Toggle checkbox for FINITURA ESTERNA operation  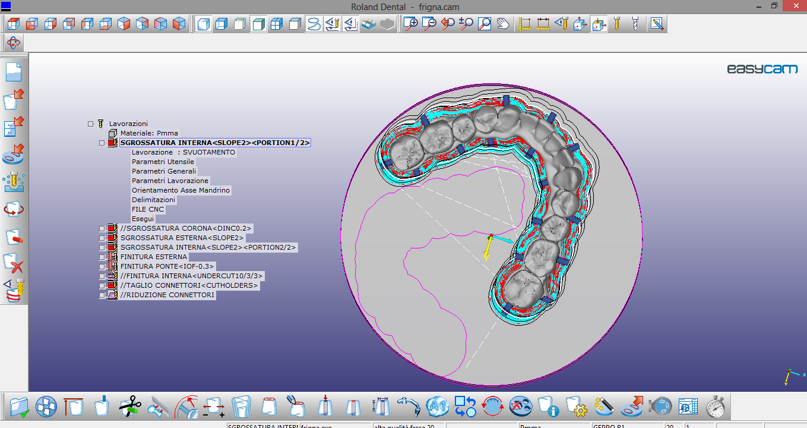point(102,257)
